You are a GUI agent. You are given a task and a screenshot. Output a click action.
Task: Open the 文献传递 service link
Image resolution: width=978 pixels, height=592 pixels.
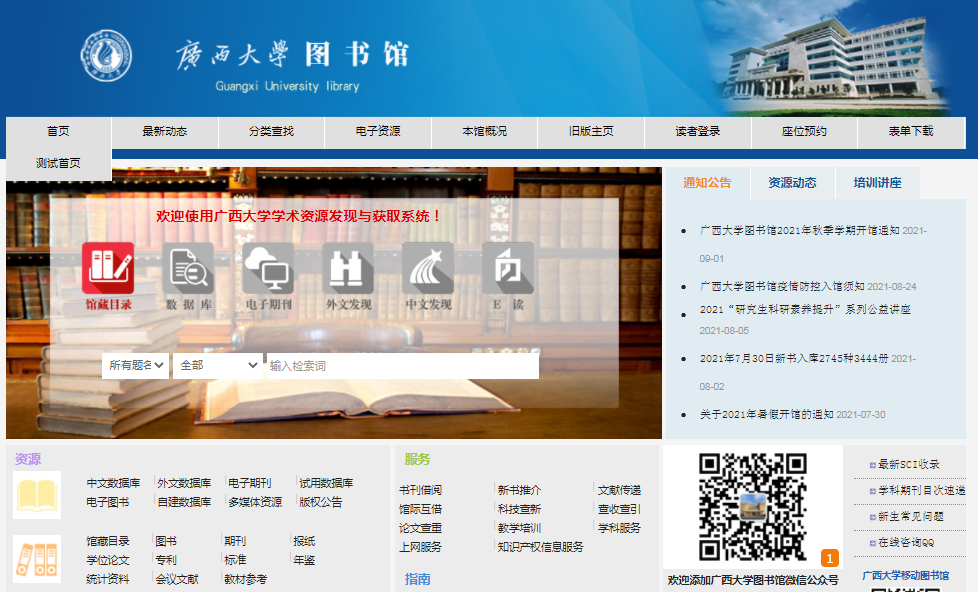tap(619, 490)
